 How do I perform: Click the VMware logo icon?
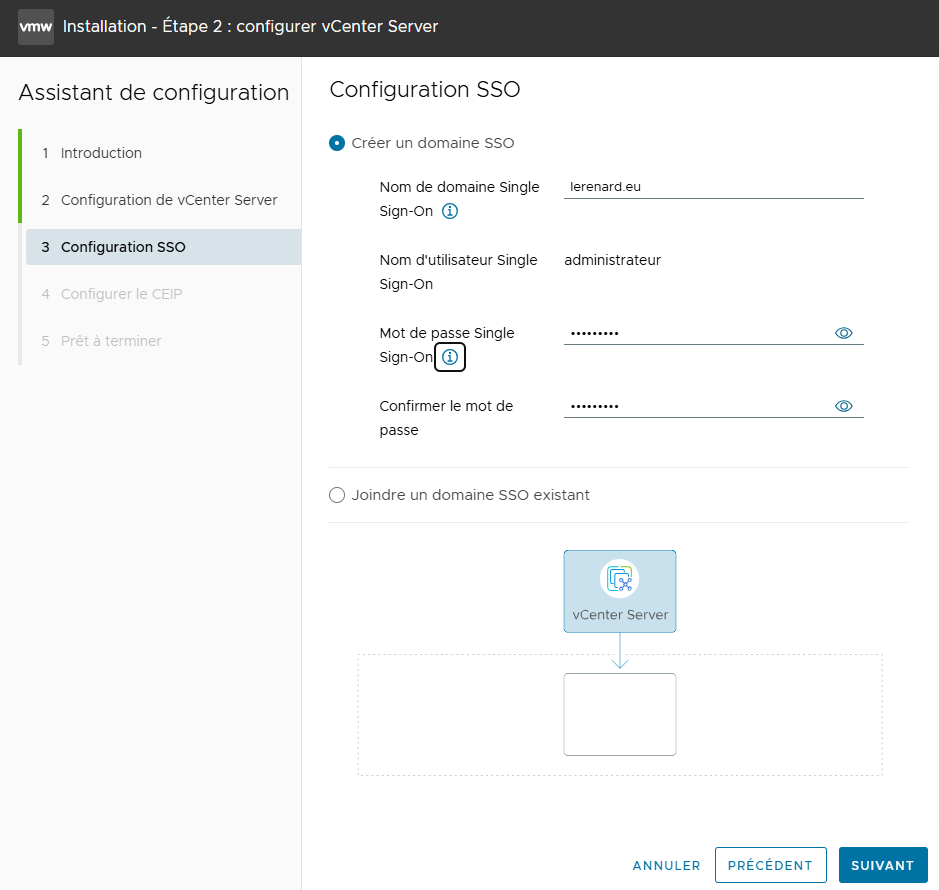(x=36, y=27)
